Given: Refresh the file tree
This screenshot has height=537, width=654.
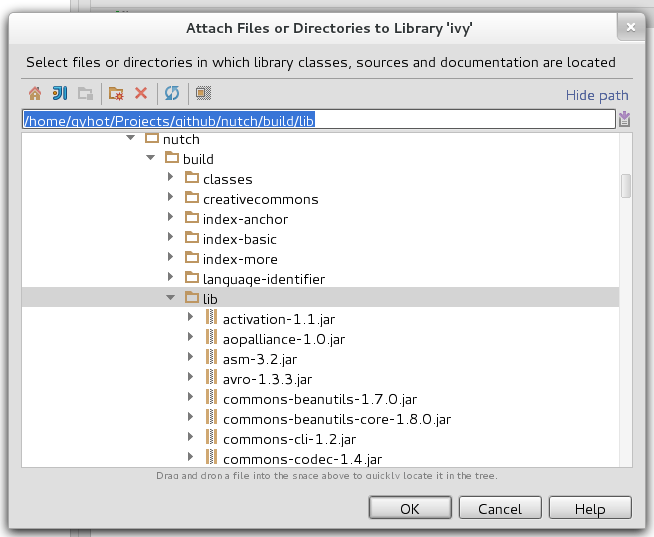Looking at the screenshot, I should [x=172, y=93].
